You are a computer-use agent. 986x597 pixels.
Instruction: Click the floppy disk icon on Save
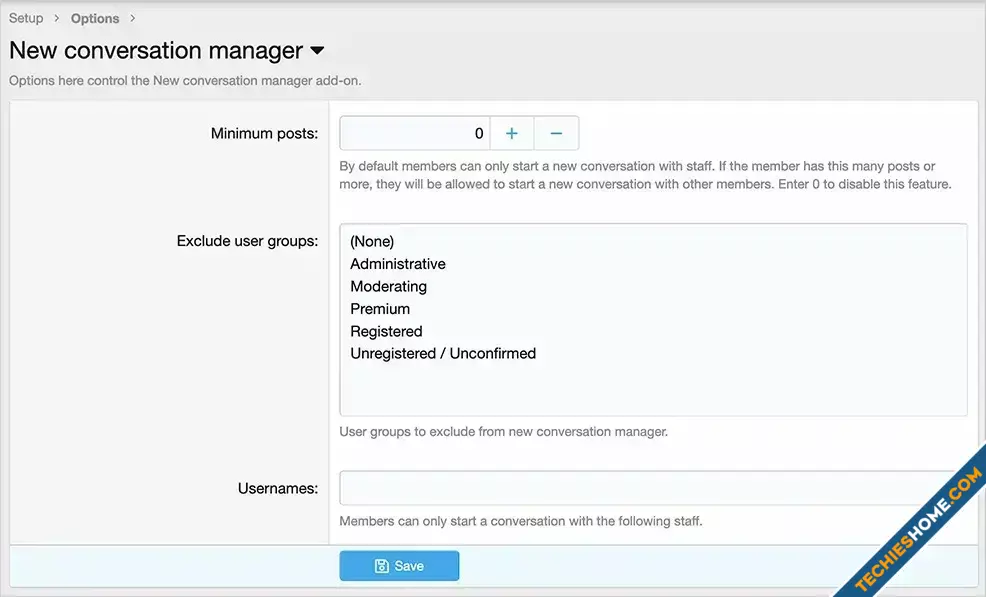[382, 566]
